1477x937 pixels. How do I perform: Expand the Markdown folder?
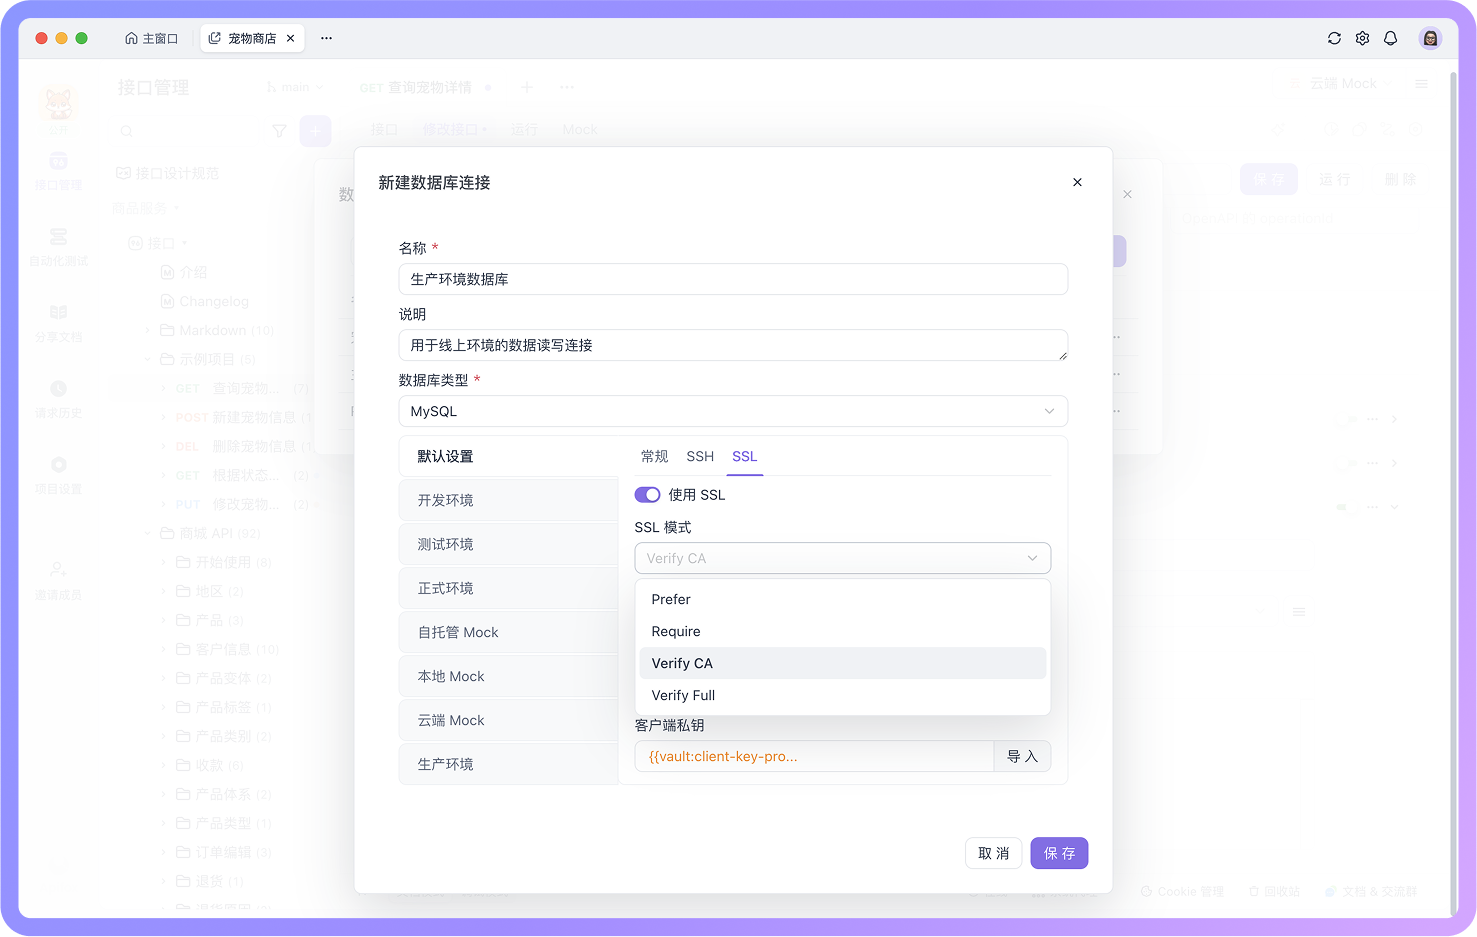coord(147,330)
